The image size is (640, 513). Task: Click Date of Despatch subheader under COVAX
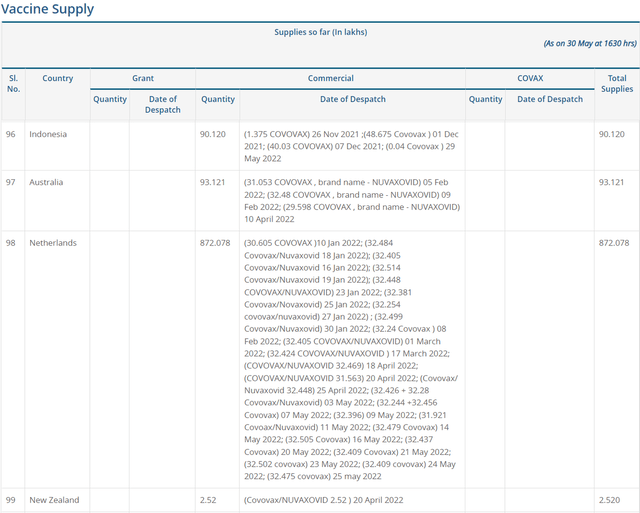(x=550, y=99)
